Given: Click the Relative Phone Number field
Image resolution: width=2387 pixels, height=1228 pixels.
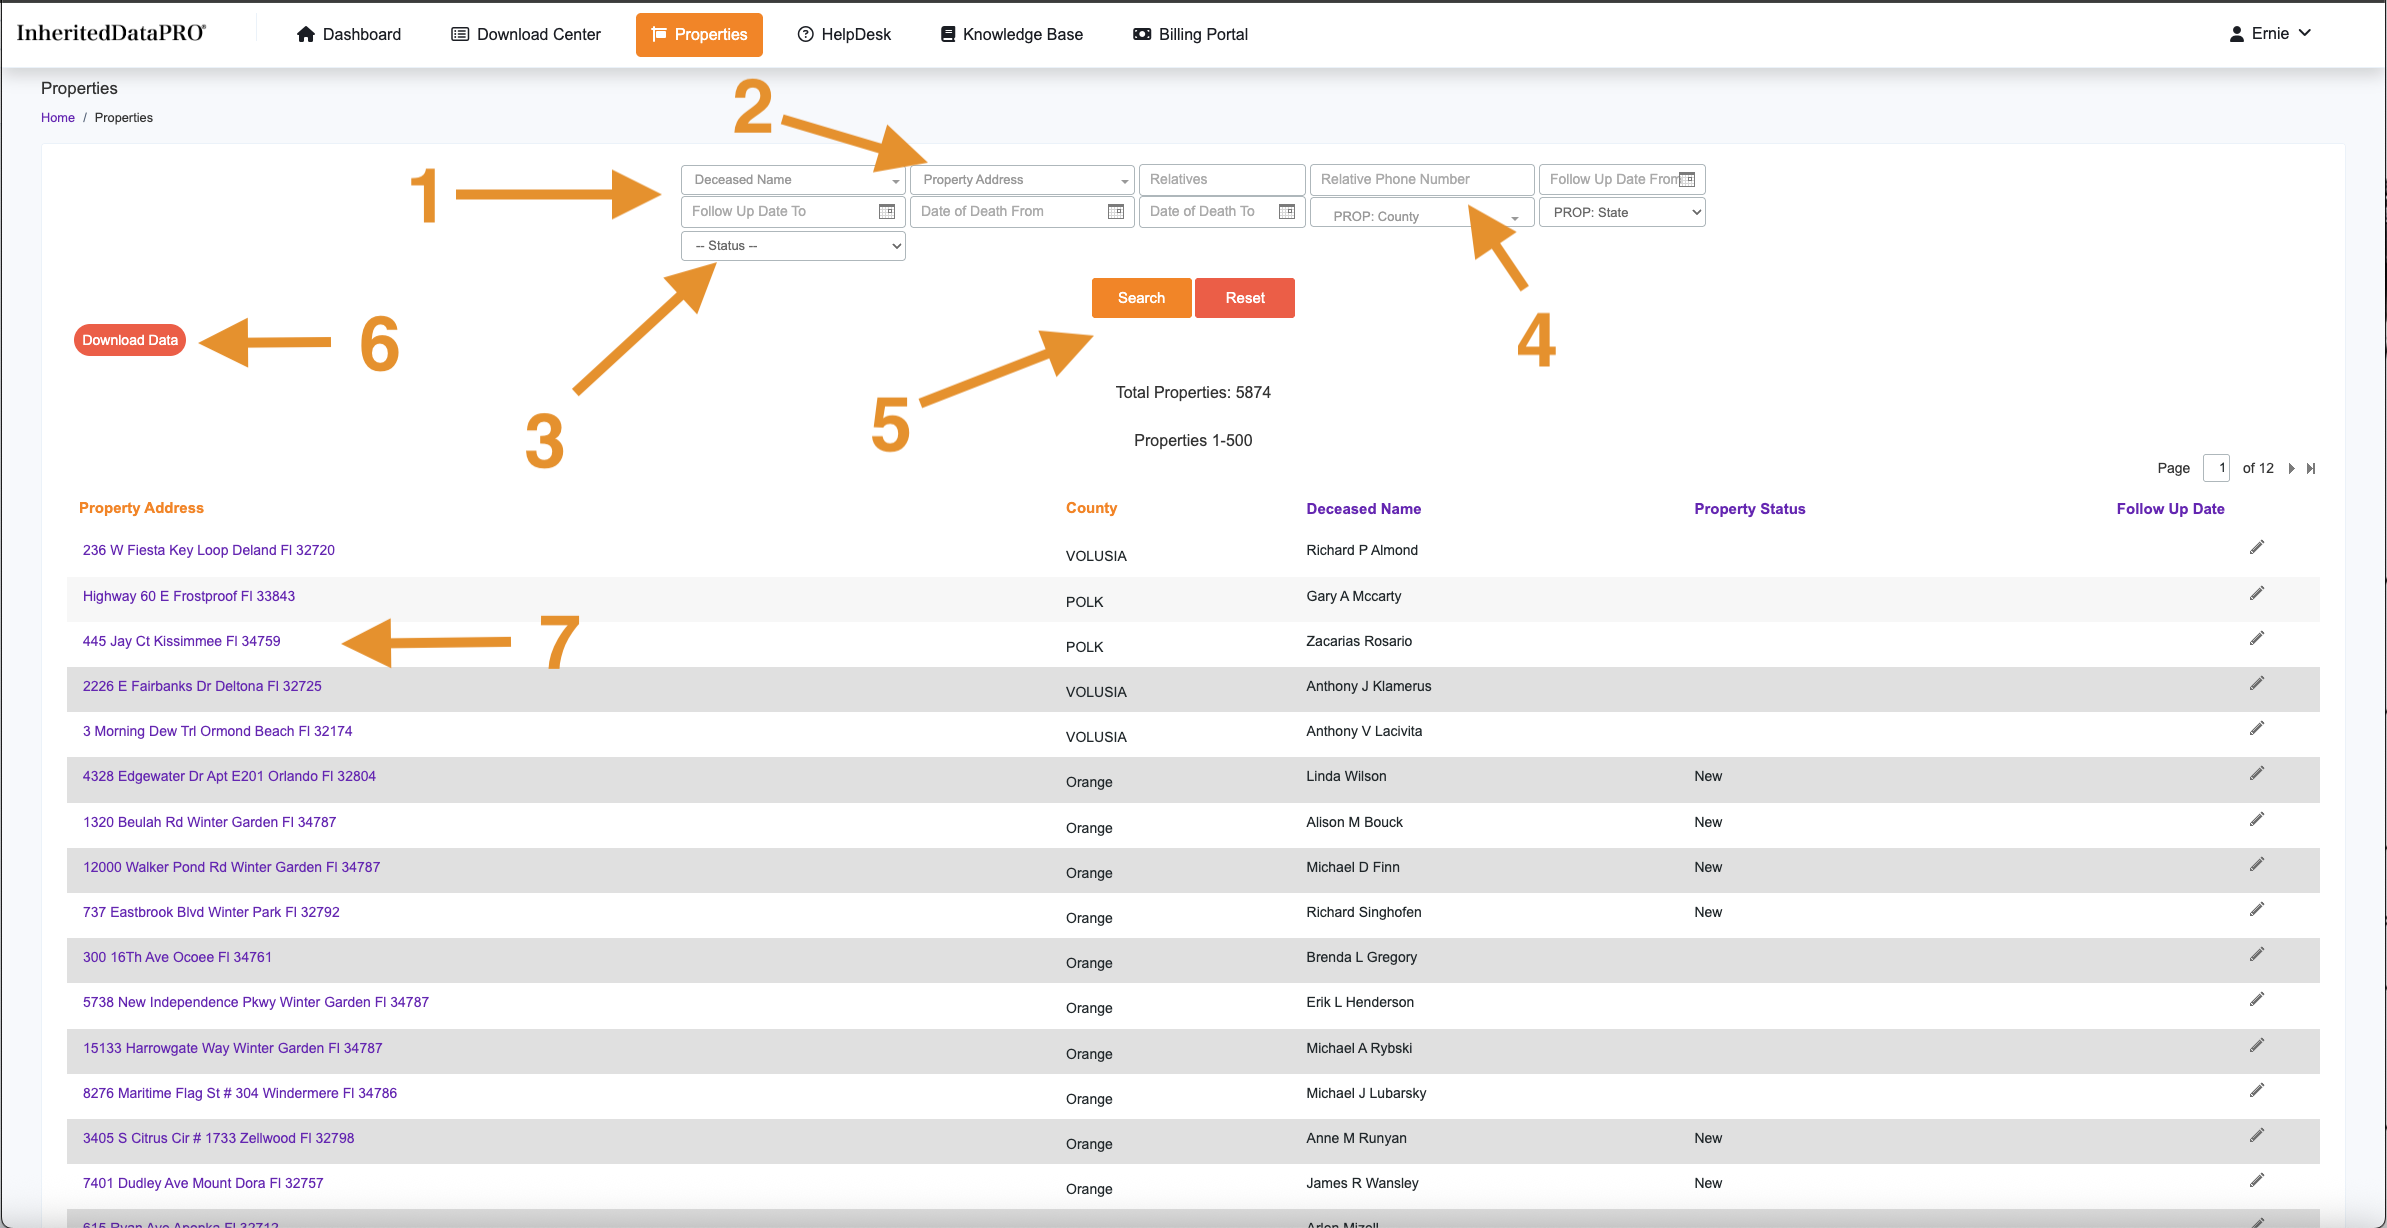Looking at the screenshot, I should tap(1421, 179).
